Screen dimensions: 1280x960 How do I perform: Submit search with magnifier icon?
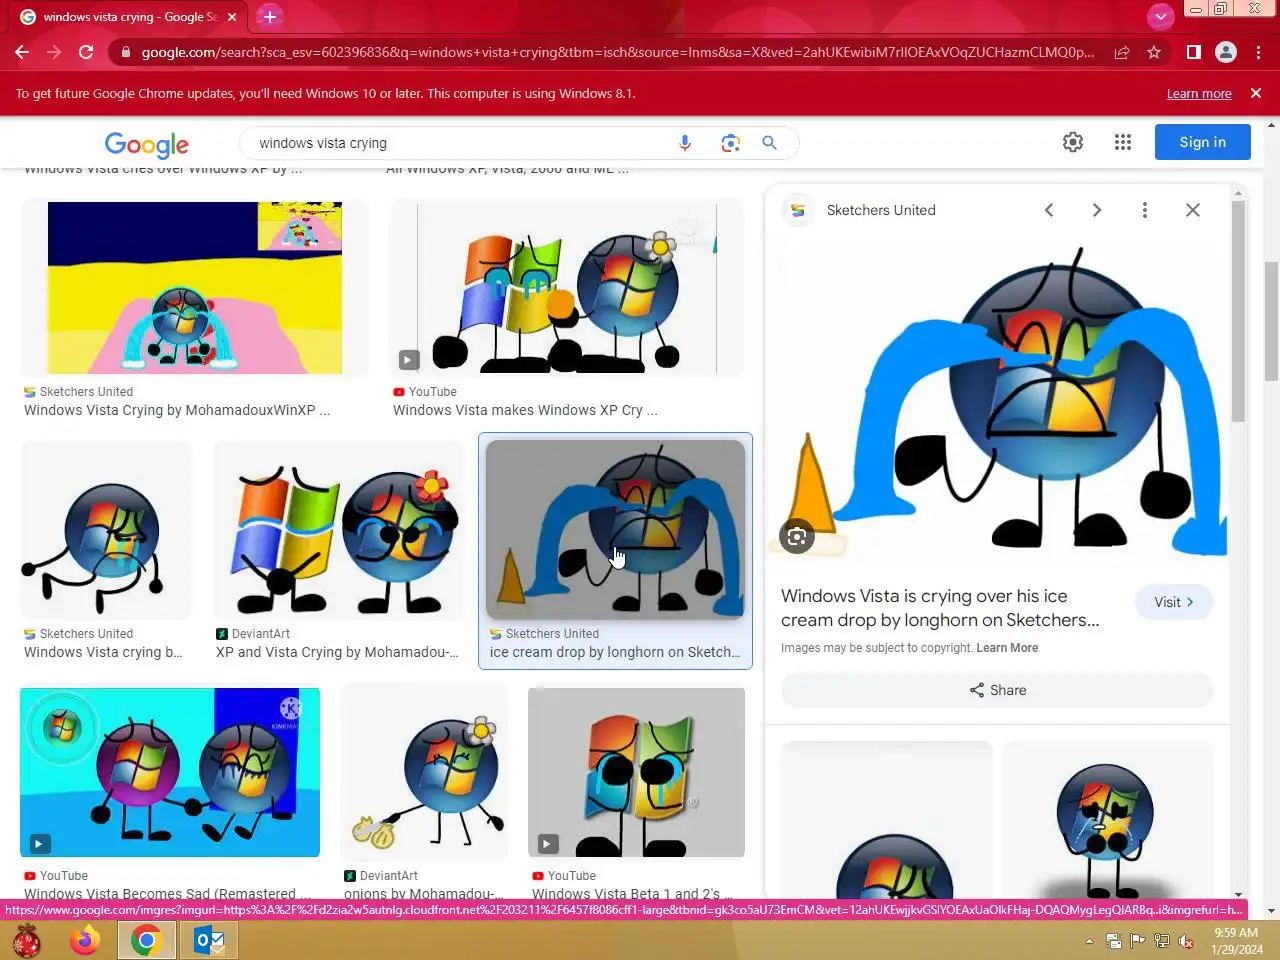click(770, 143)
